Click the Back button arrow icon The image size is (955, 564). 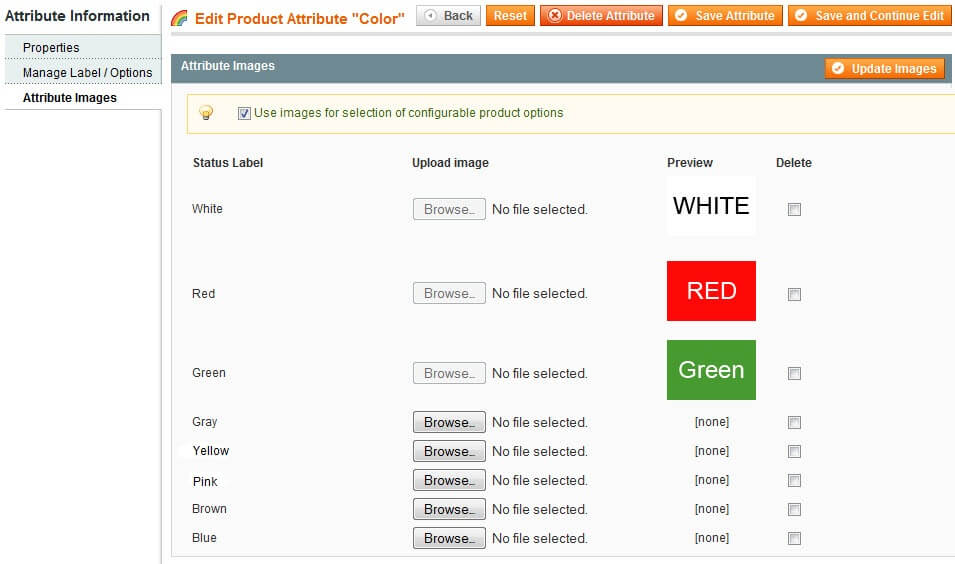pyautogui.click(x=430, y=16)
